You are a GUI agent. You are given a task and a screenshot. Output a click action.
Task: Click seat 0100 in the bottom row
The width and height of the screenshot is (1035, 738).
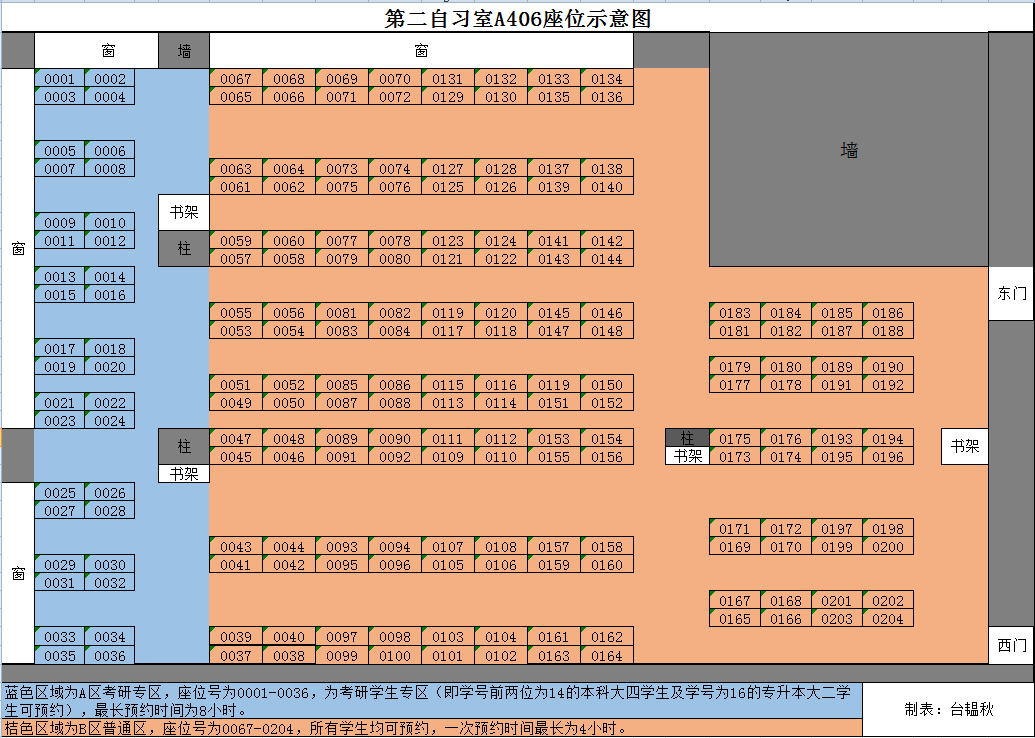pos(395,656)
